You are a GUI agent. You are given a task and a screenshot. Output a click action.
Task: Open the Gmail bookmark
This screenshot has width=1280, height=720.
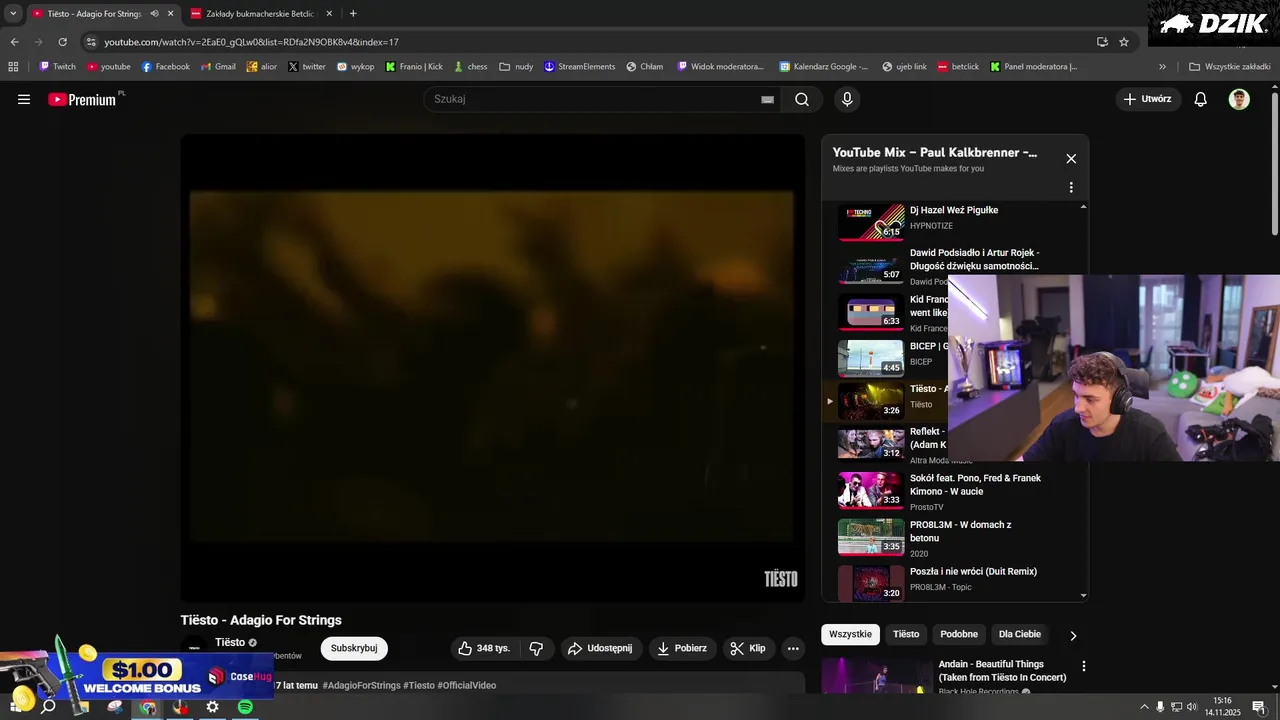coord(218,67)
